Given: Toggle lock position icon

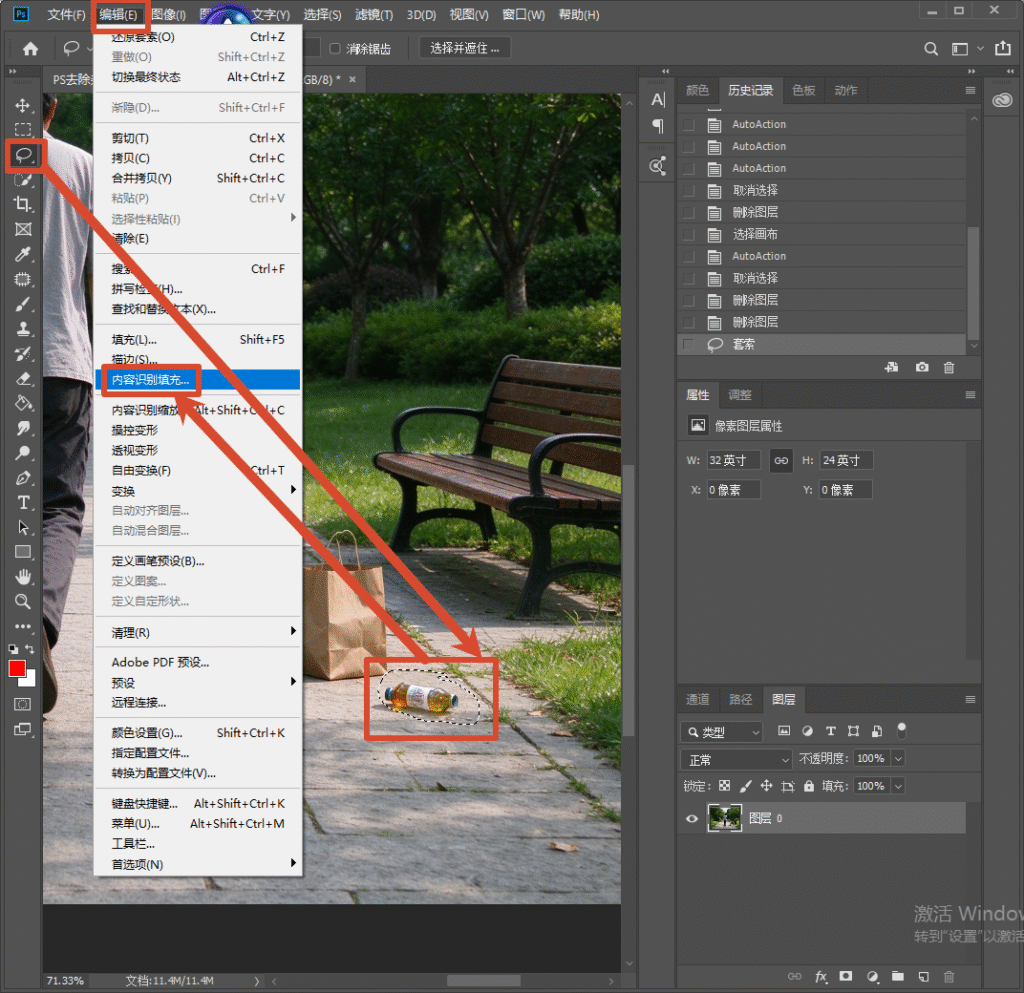Looking at the screenshot, I should point(766,786).
